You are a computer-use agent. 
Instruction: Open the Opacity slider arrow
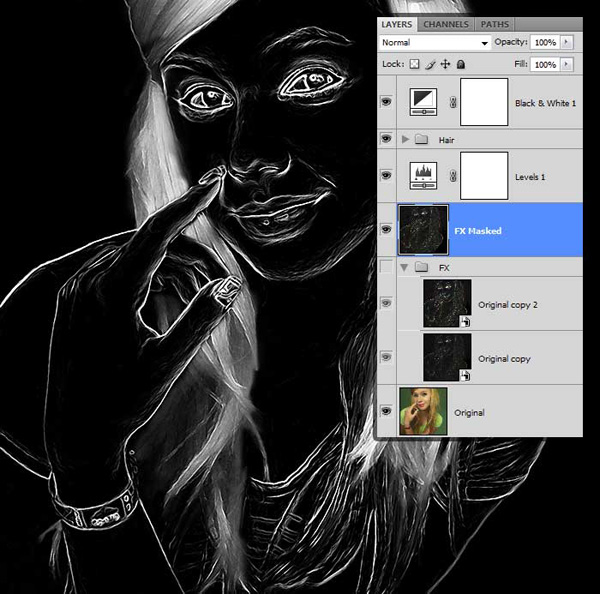point(567,43)
